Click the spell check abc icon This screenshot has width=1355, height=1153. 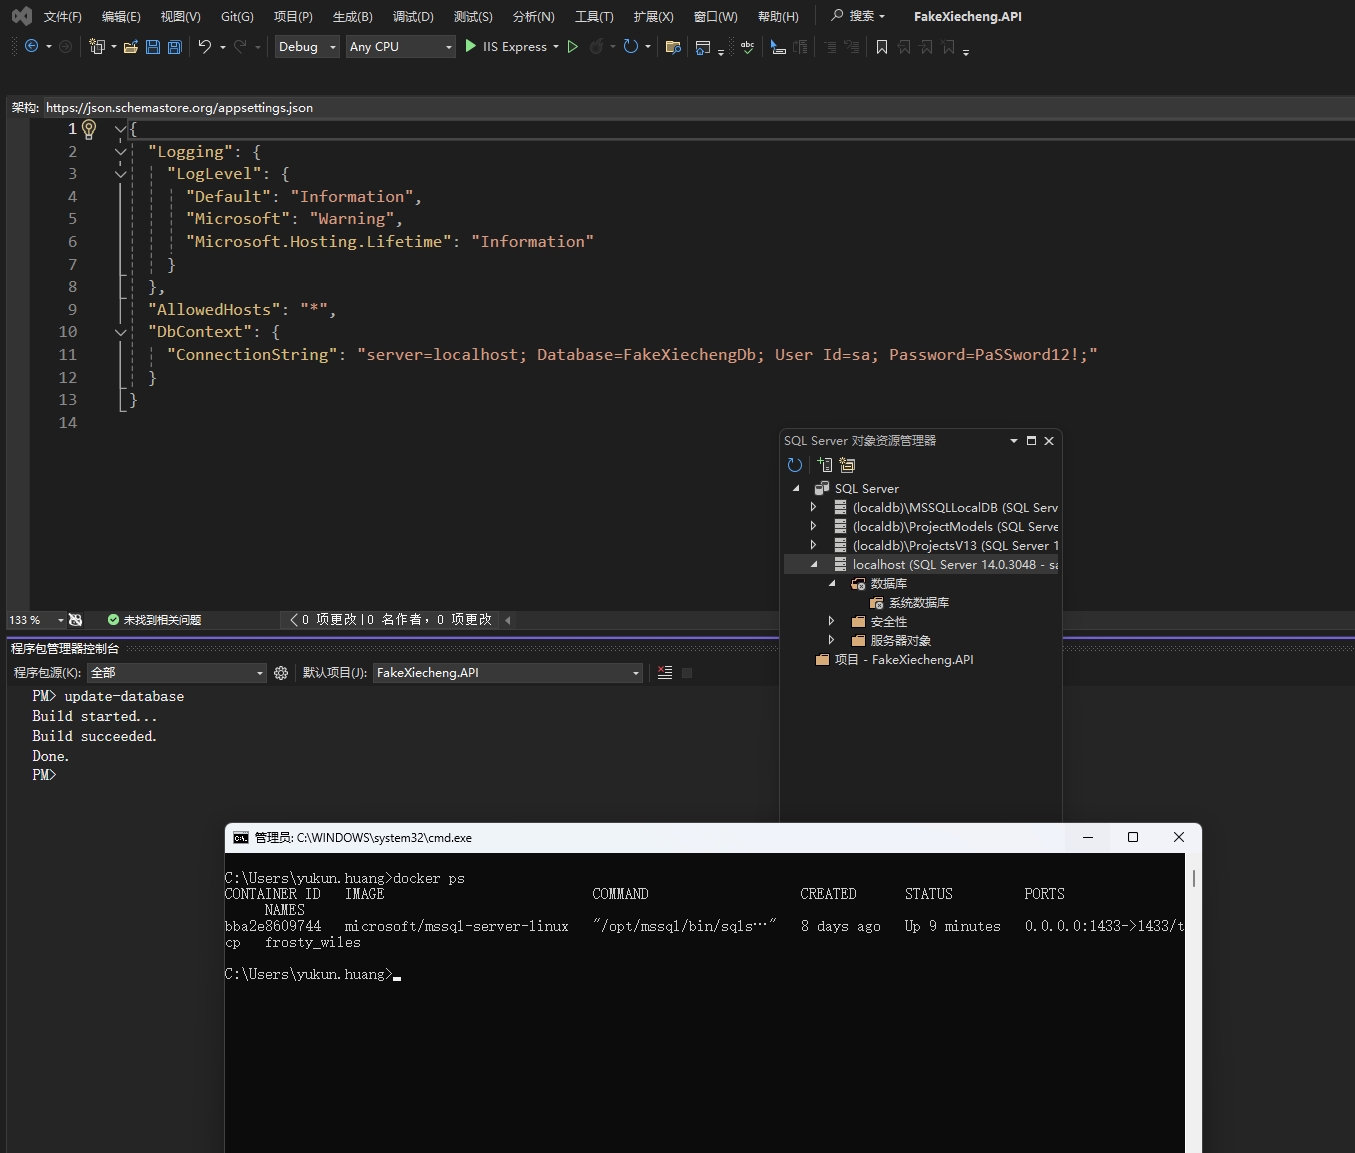[747, 46]
